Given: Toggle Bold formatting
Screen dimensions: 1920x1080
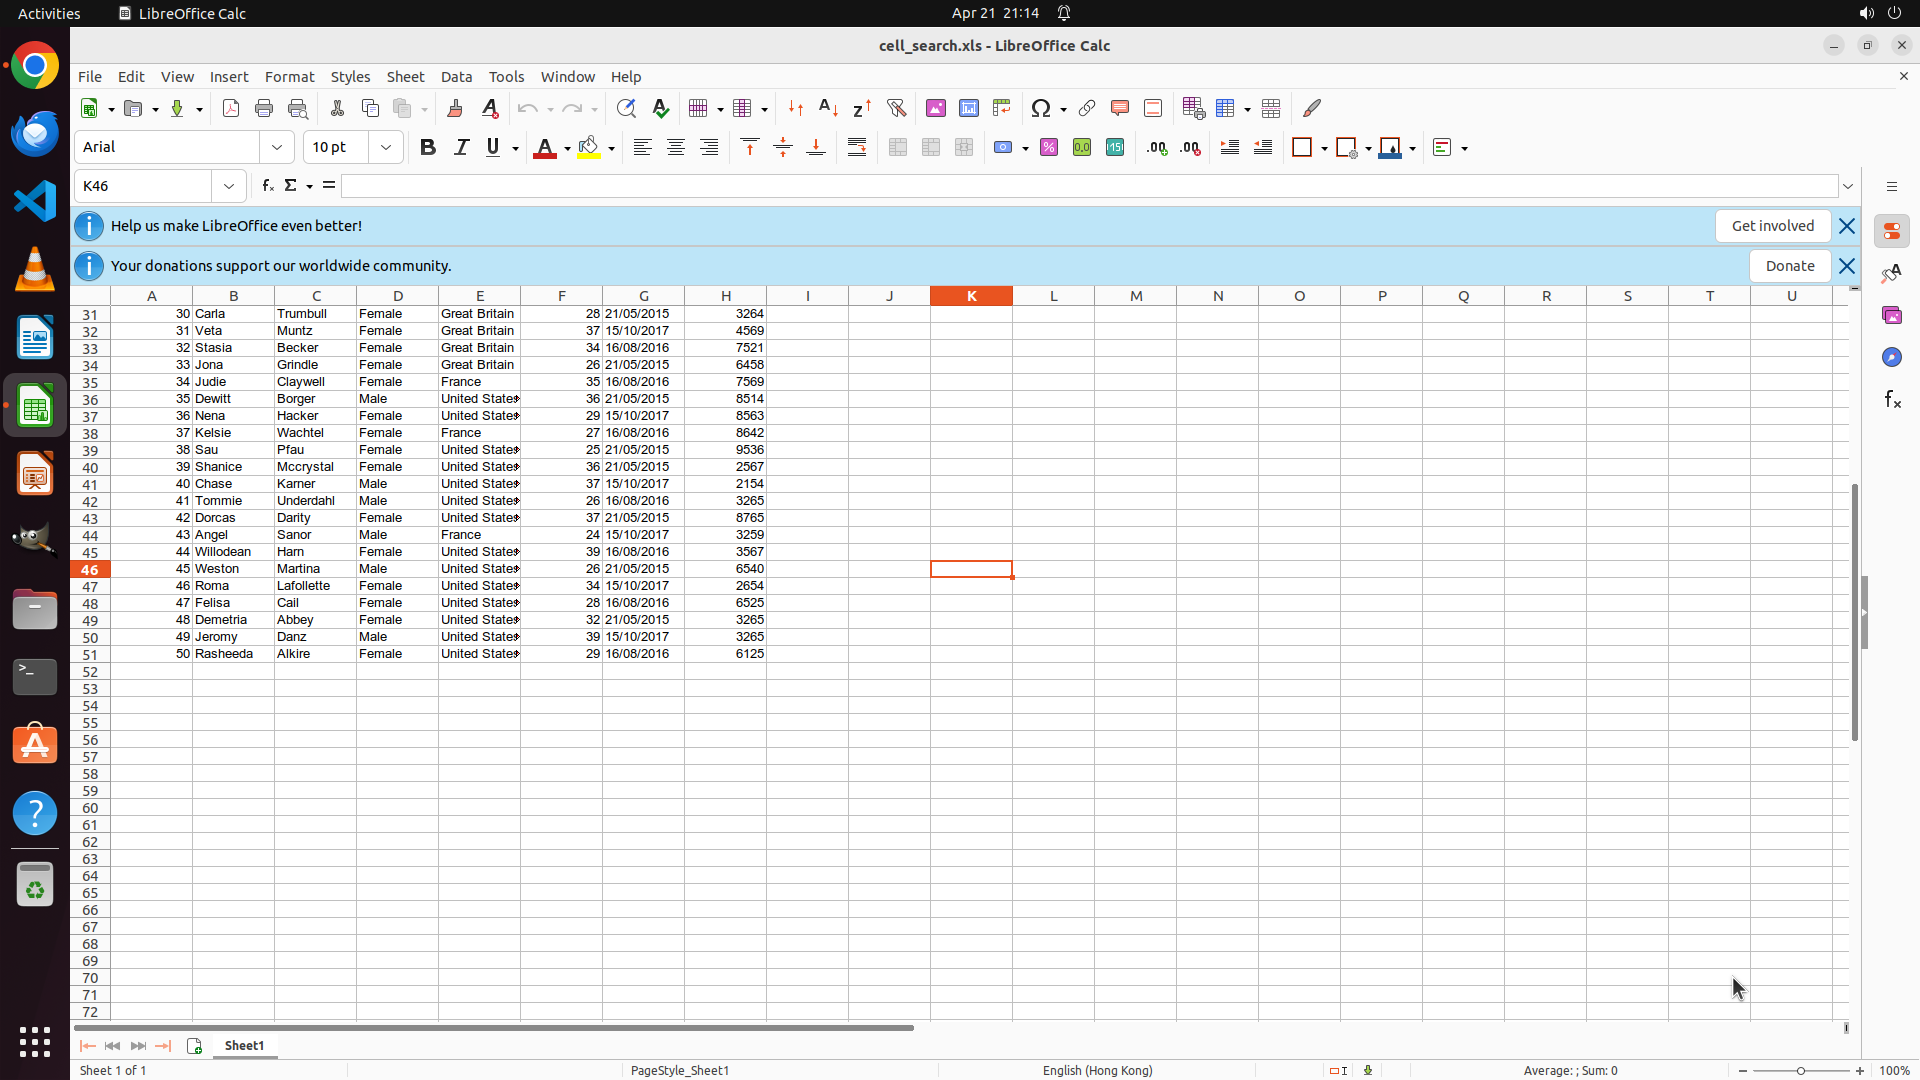Looking at the screenshot, I should (428, 147).
